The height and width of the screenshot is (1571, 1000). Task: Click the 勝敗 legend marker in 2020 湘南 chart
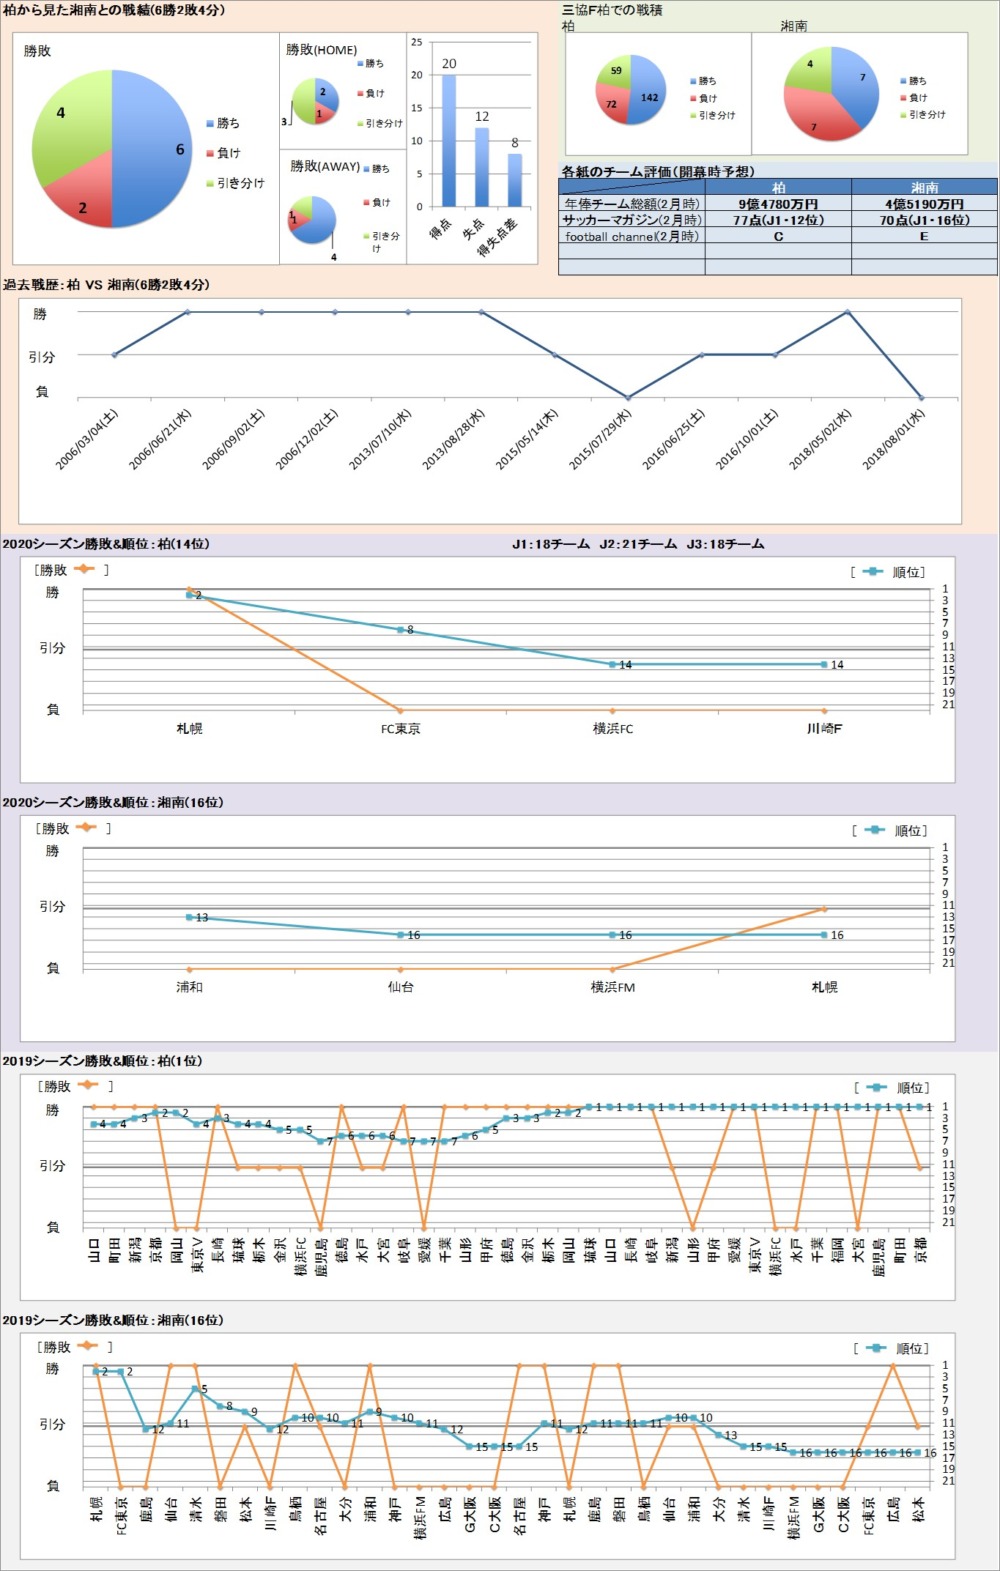(85, 828)
